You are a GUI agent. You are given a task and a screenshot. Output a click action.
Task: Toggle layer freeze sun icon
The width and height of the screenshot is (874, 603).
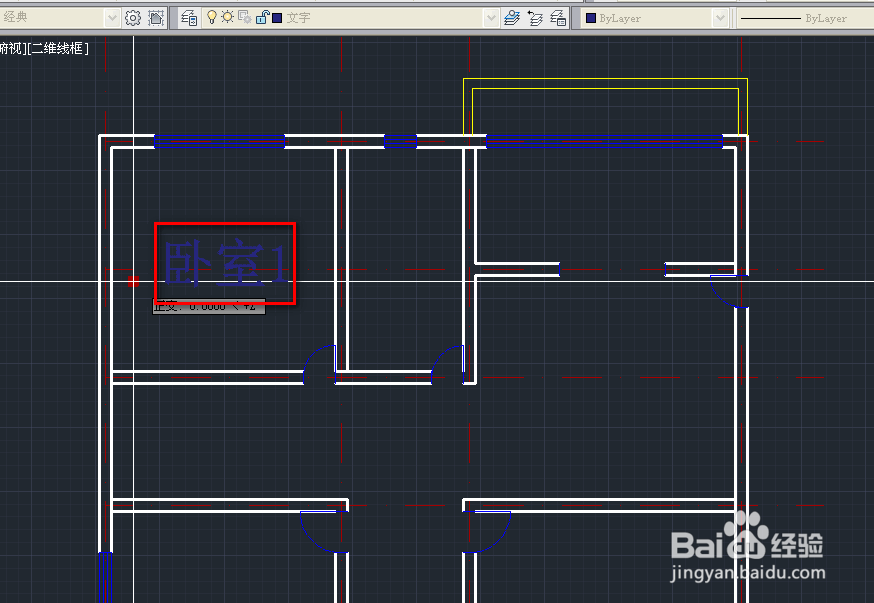pyautogui.click(x=227, y=17)
